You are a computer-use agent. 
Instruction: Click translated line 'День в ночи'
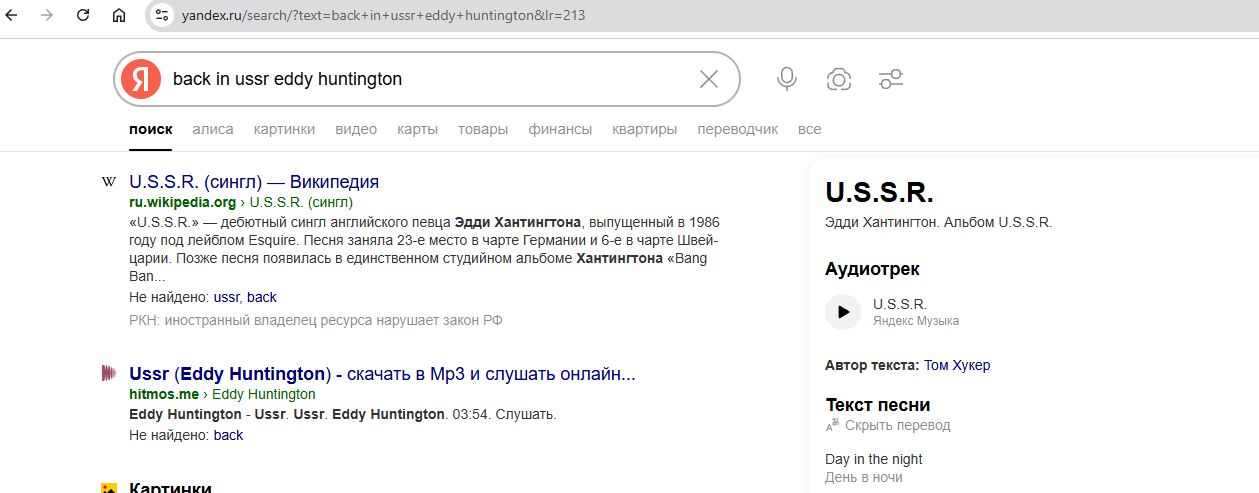(864, 477)
